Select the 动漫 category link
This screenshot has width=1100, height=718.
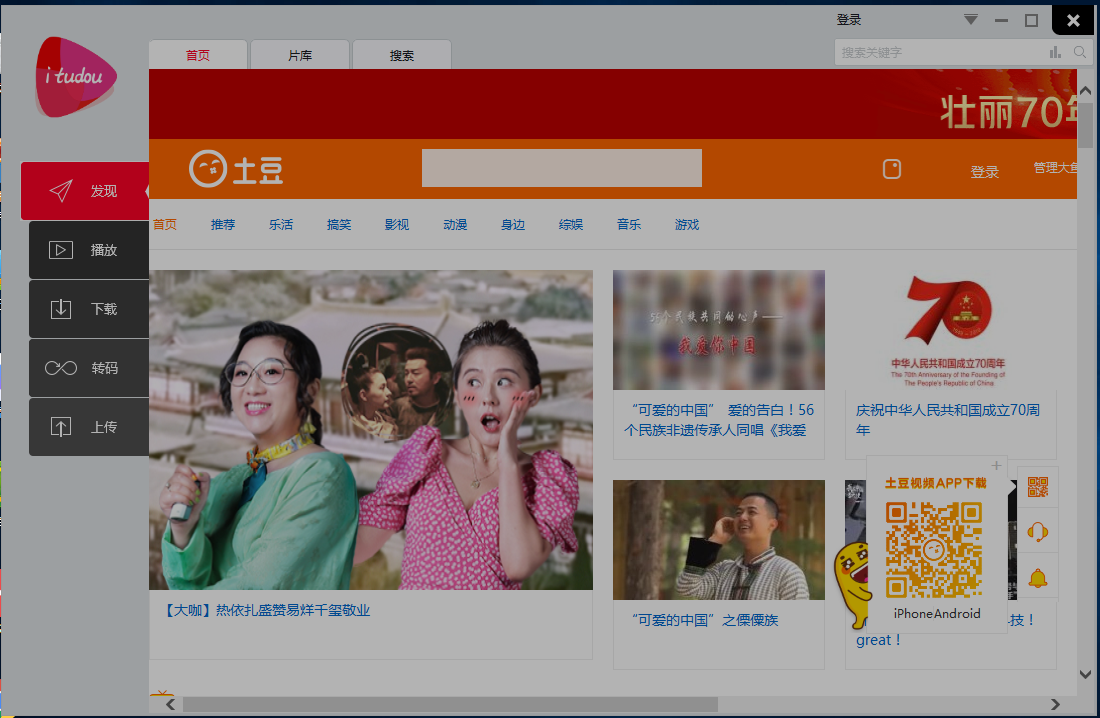click(x=455, y=225)
